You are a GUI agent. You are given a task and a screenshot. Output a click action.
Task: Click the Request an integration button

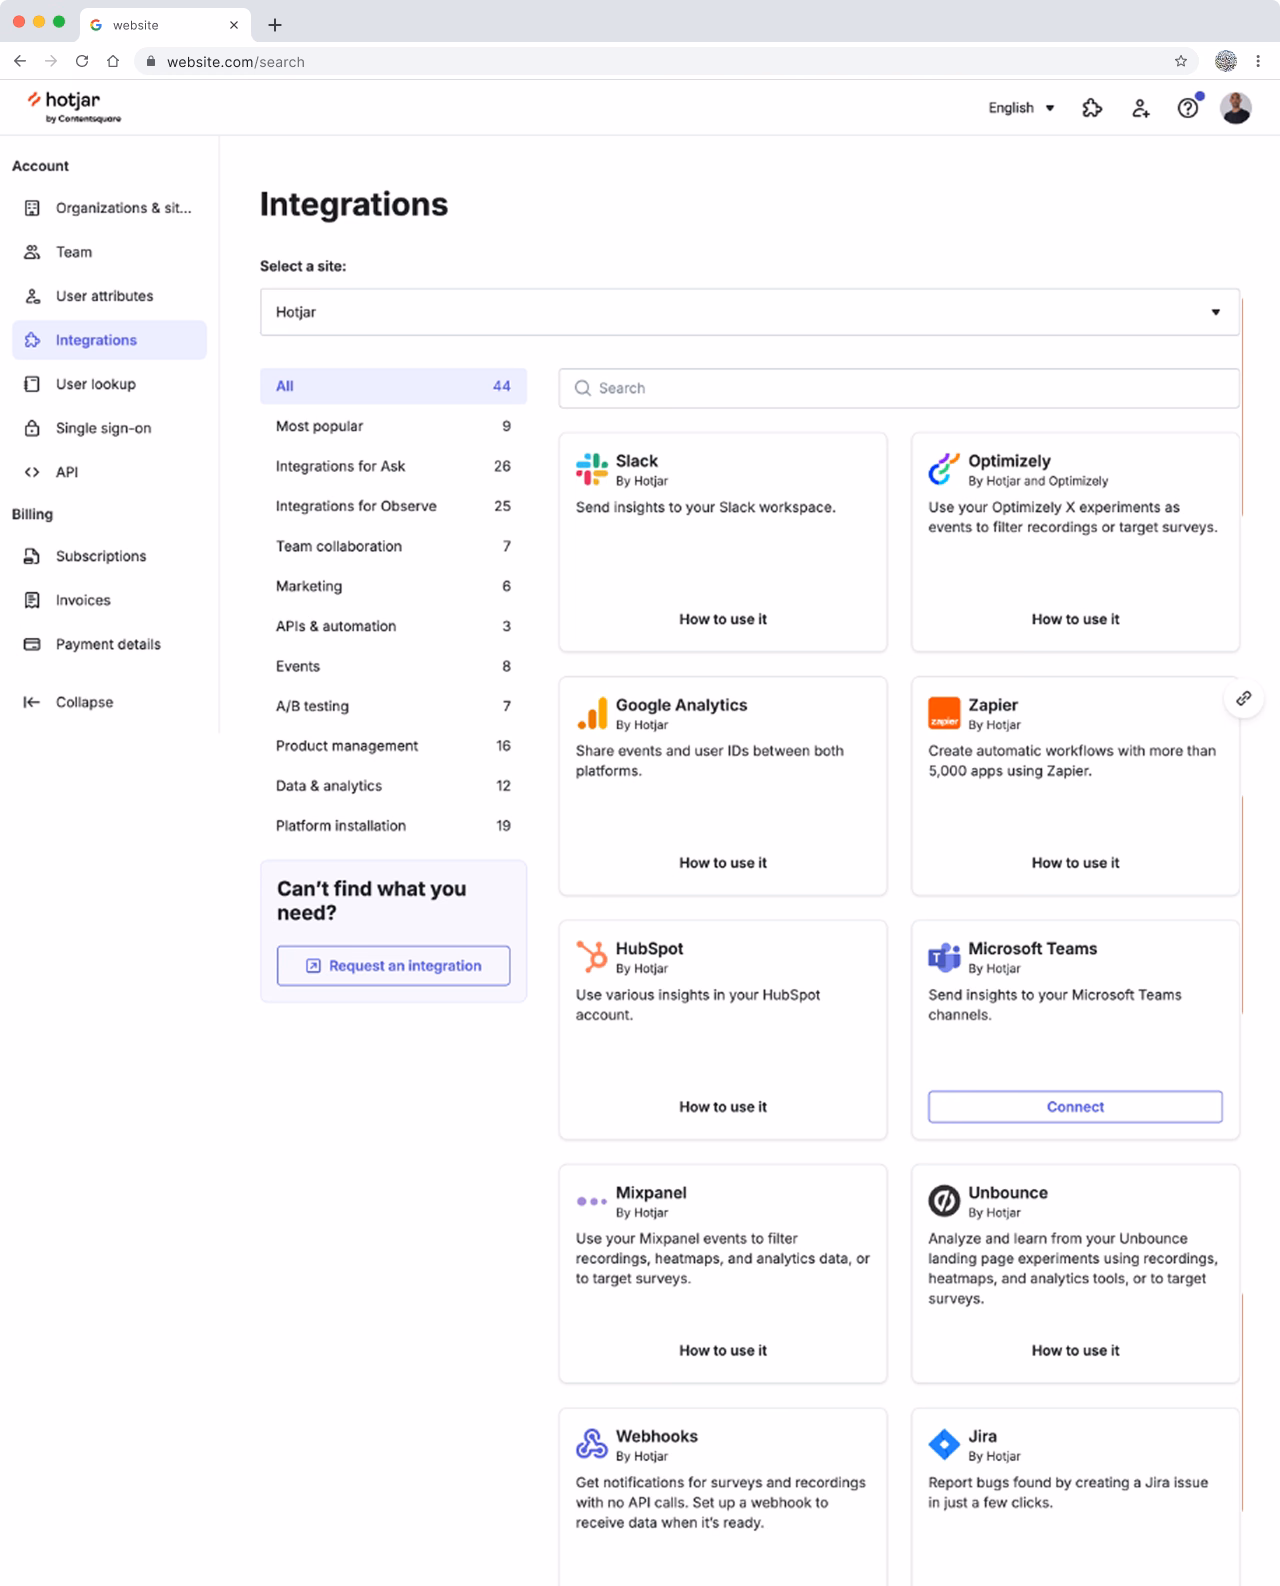click(393, 966)
